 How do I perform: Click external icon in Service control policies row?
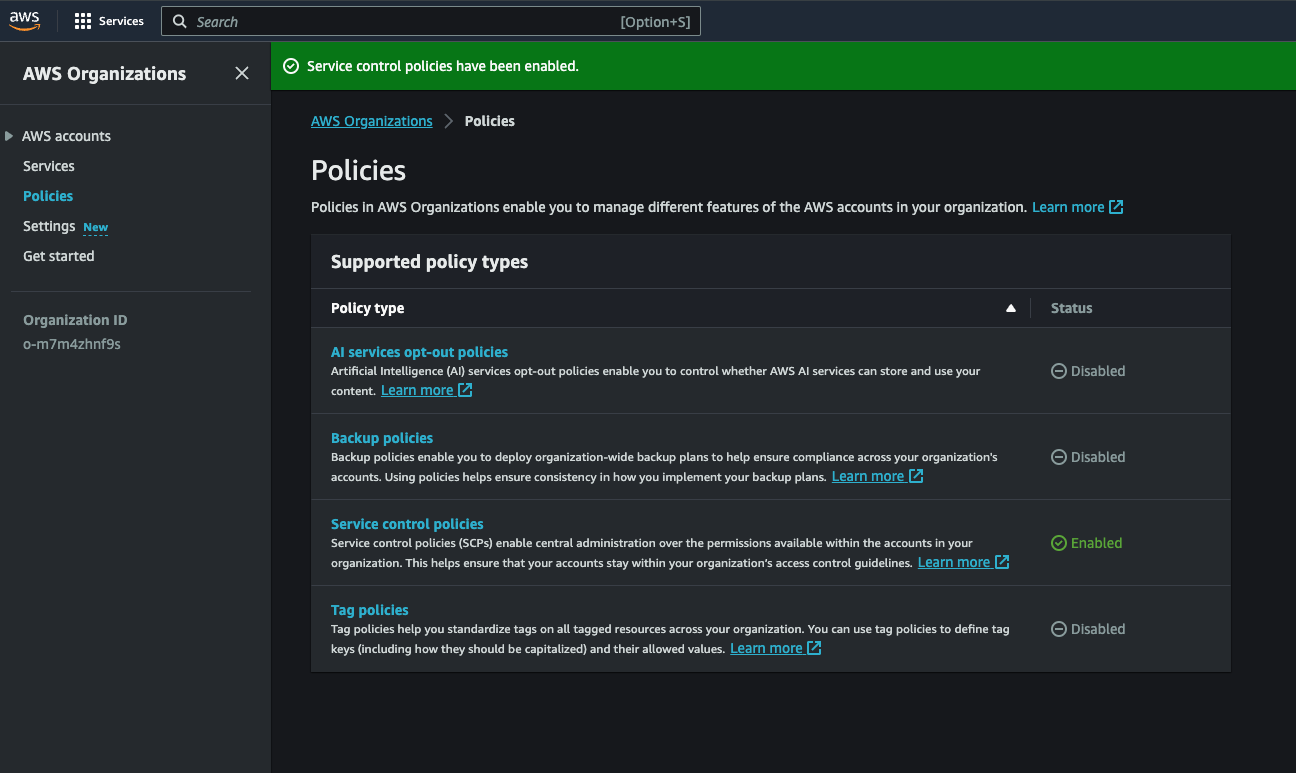(x=1002, y=562)
